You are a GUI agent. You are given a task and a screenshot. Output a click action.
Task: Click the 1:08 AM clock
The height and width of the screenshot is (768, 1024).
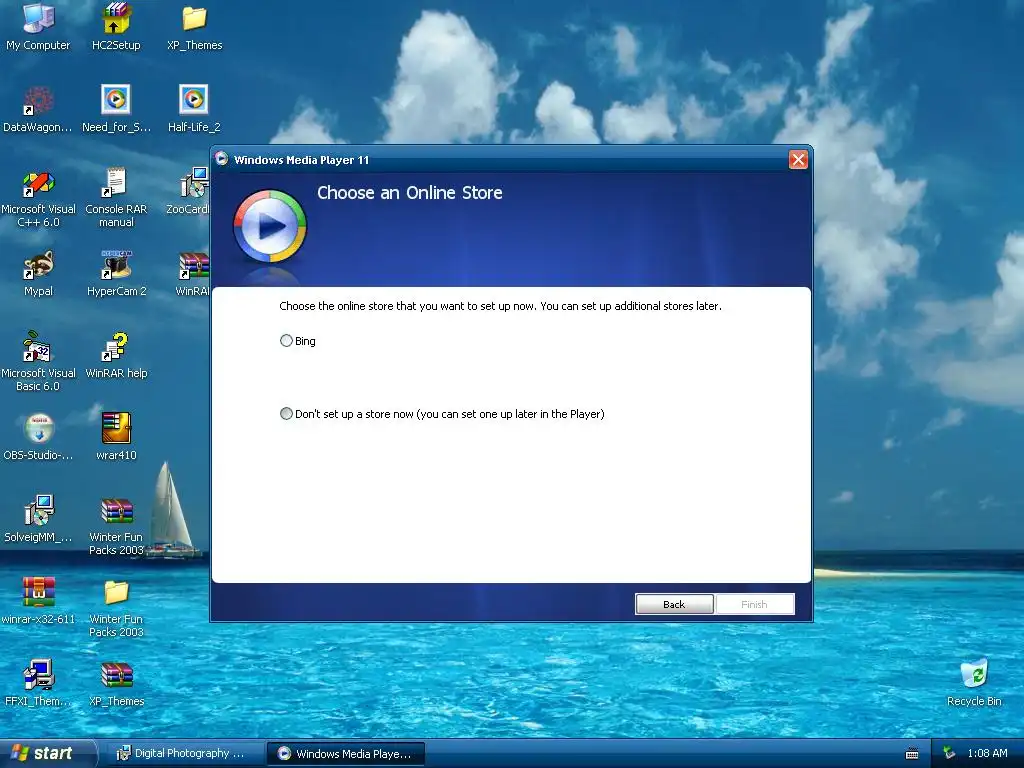(x=987, y=753)
